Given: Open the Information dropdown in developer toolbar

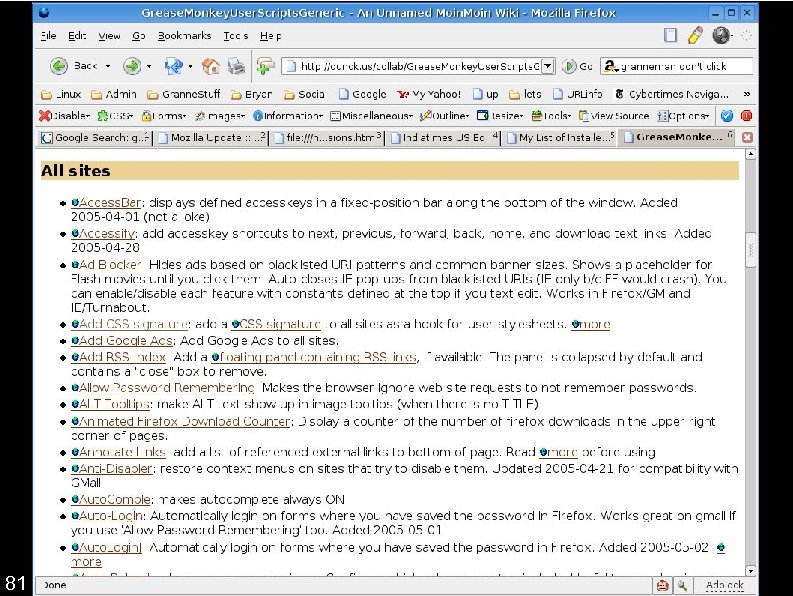Looking at the screenshot, I should coord(288,116).
